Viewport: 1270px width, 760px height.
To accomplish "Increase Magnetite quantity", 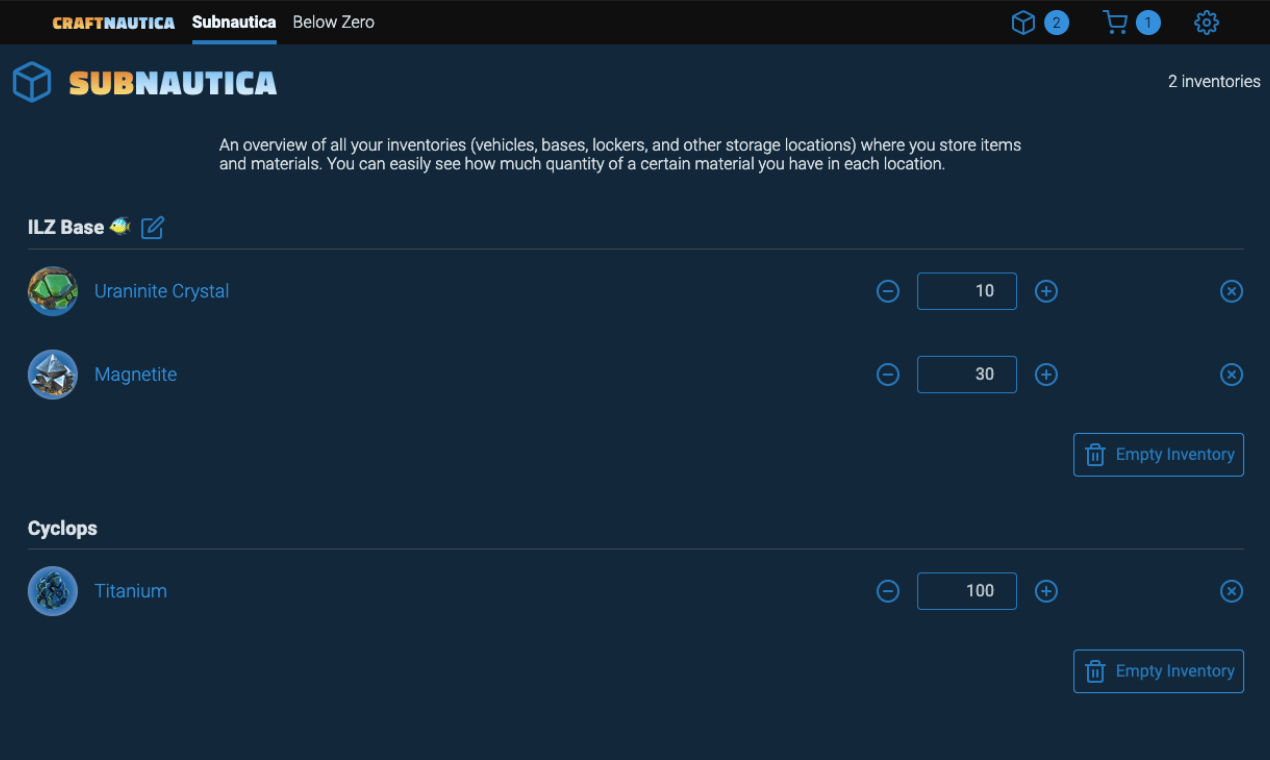I will [1046, 374].
